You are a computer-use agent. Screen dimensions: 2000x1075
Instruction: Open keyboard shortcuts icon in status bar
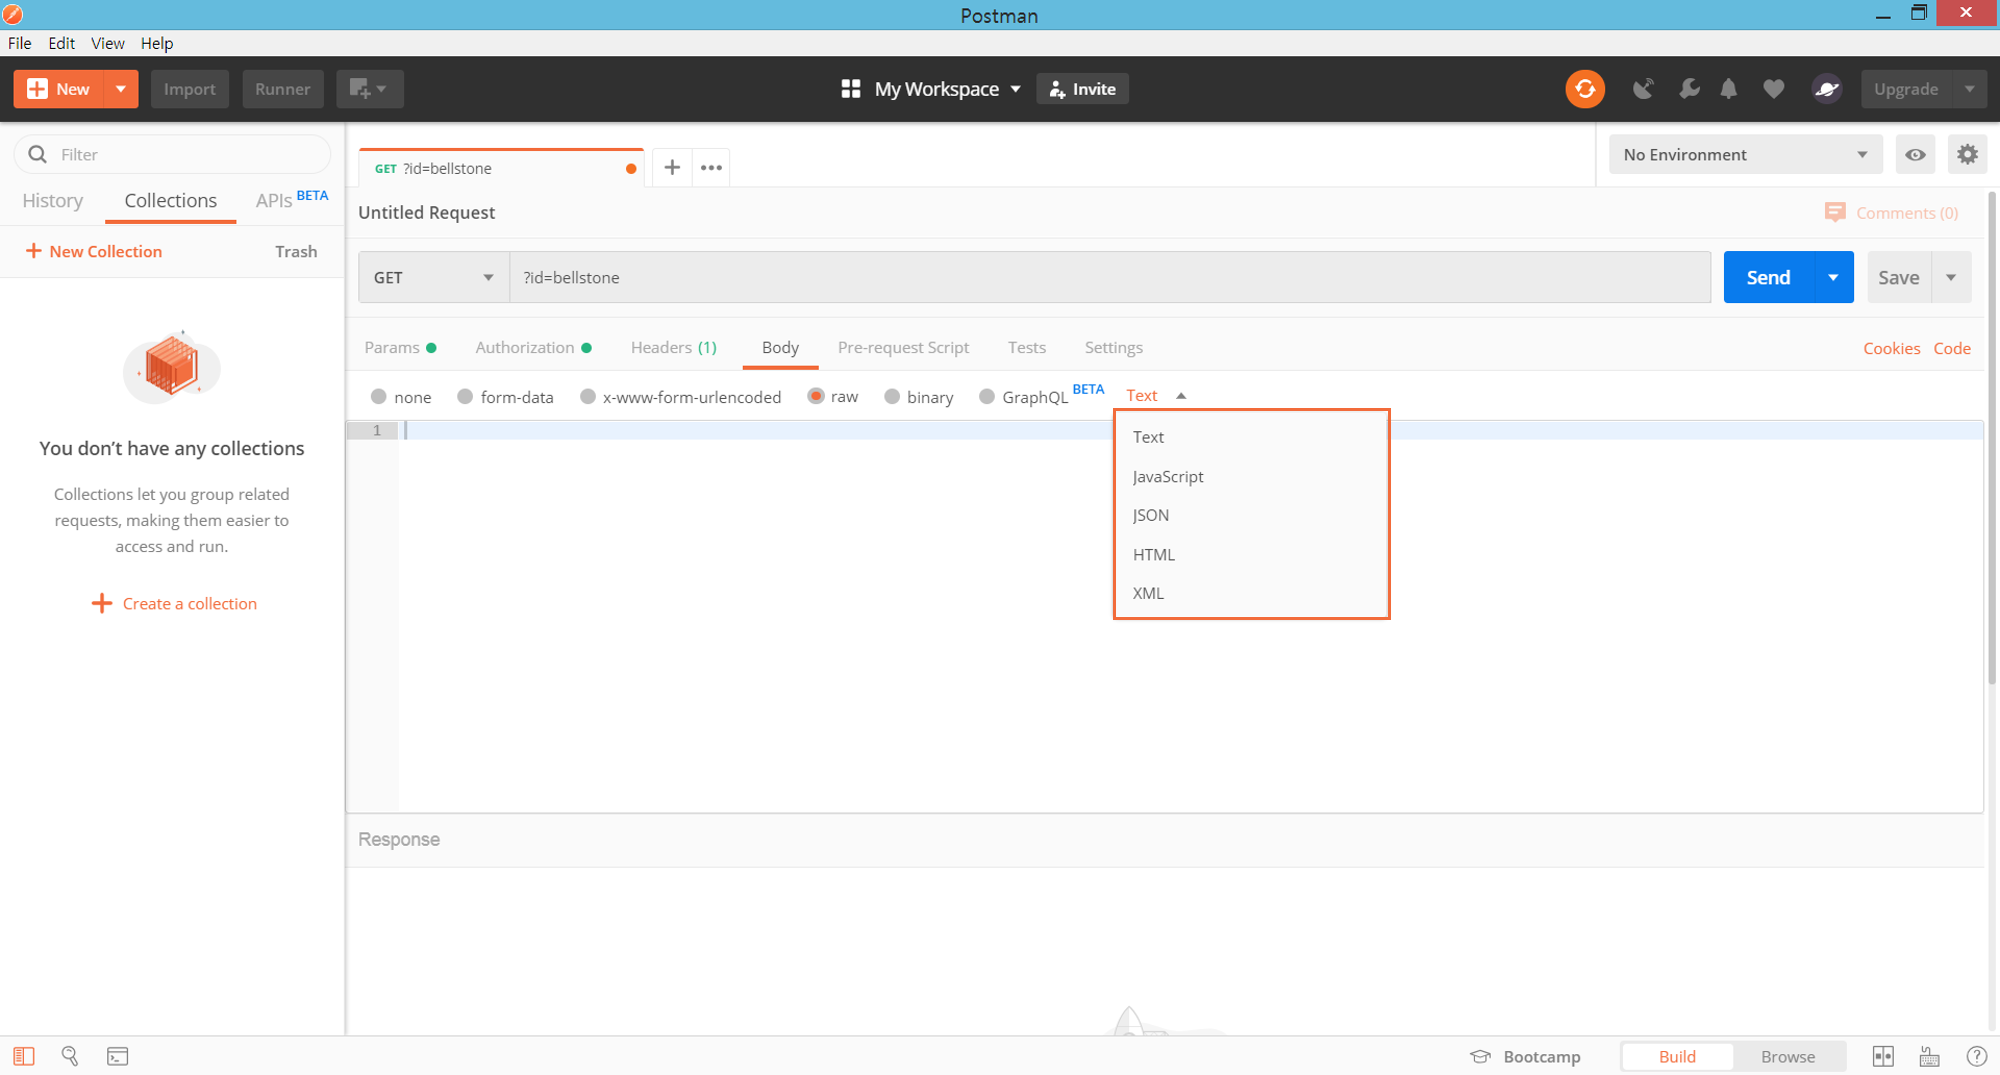pyautogui.click(x=1930, y=1056)
